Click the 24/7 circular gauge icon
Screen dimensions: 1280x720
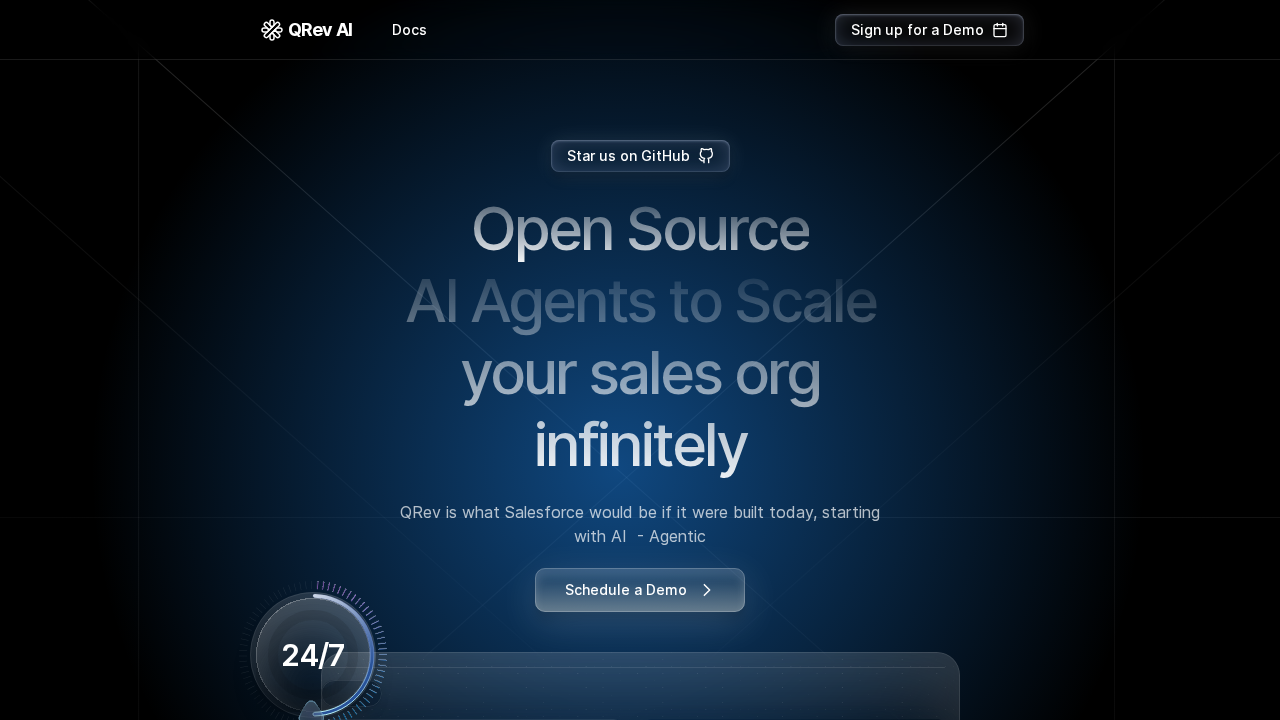point(313,655)
